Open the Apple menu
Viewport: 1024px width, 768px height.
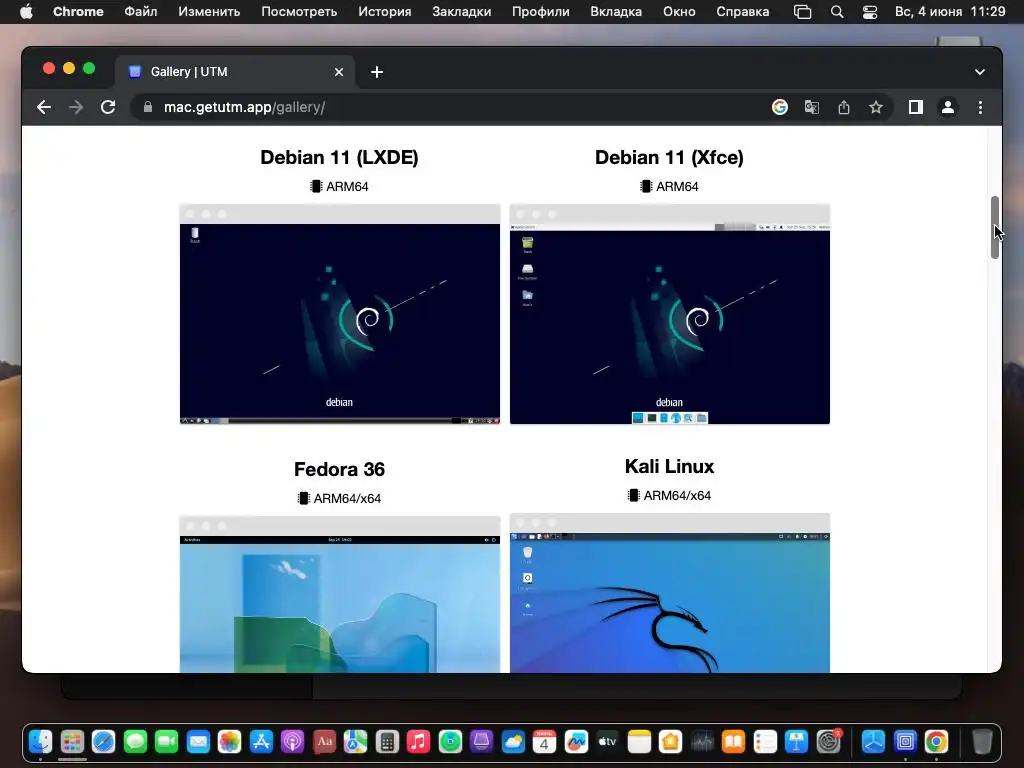[26, 12]
